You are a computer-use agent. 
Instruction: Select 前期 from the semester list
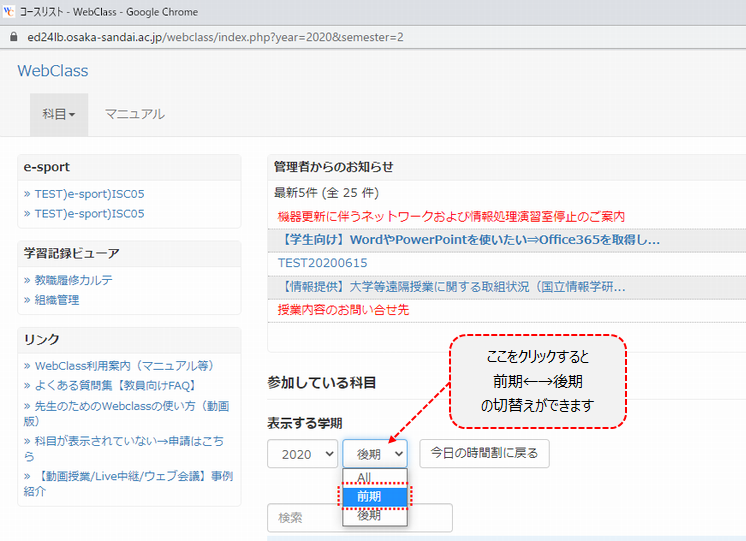[369, 496]
